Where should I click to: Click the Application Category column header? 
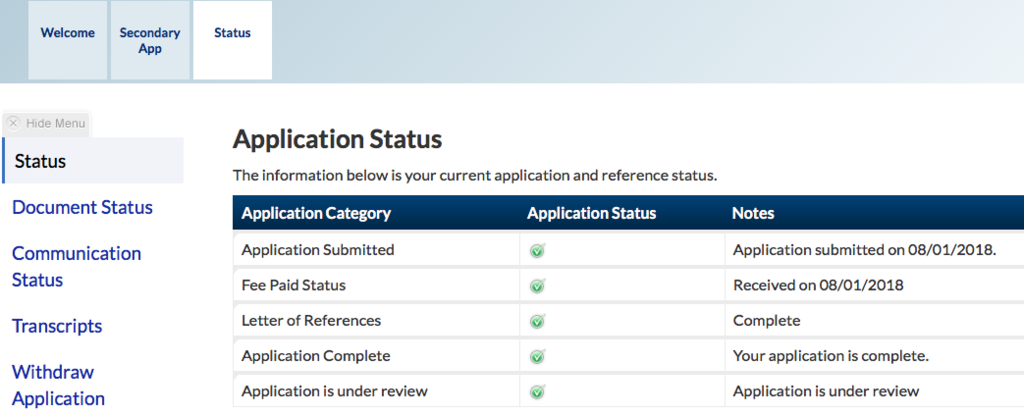click(316, 213)
